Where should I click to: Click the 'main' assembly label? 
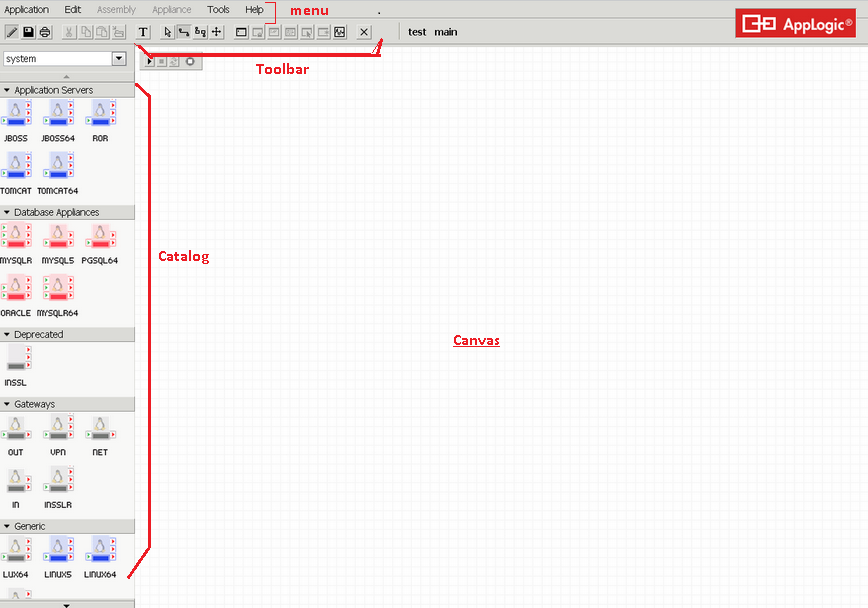(446, 32)
